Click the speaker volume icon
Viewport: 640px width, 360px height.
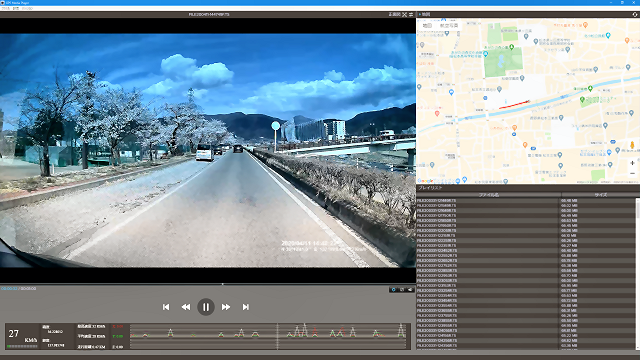[410, 290]
